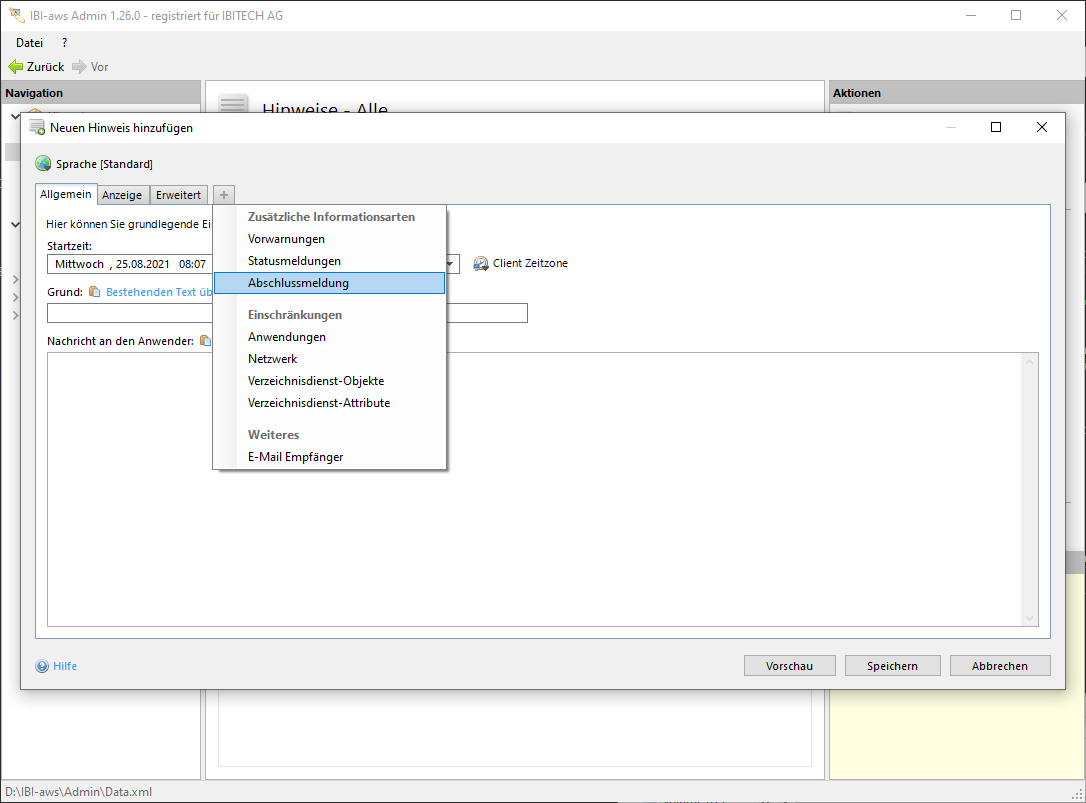Click the Startzeit date field
This screenshot has height=803, width=1086.
pyautogui.click(x=130, y=264)
